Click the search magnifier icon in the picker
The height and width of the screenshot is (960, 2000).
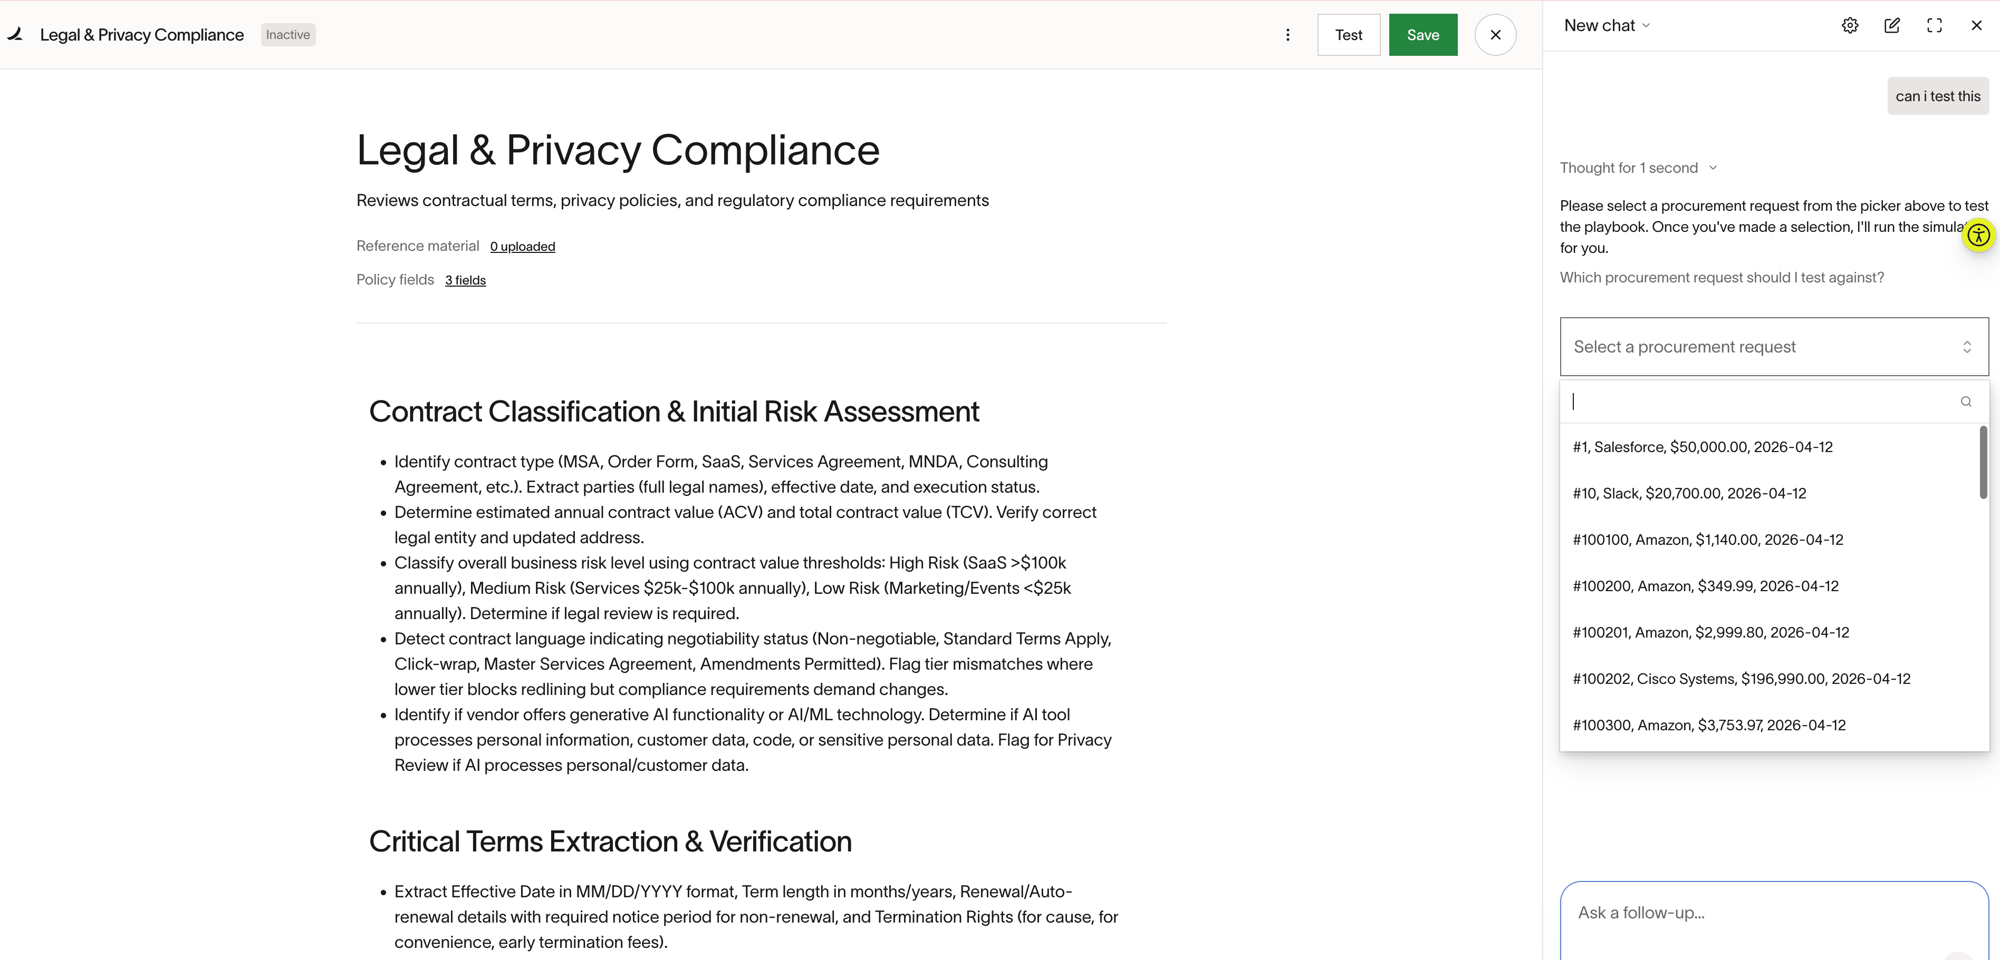[1966, 402]
